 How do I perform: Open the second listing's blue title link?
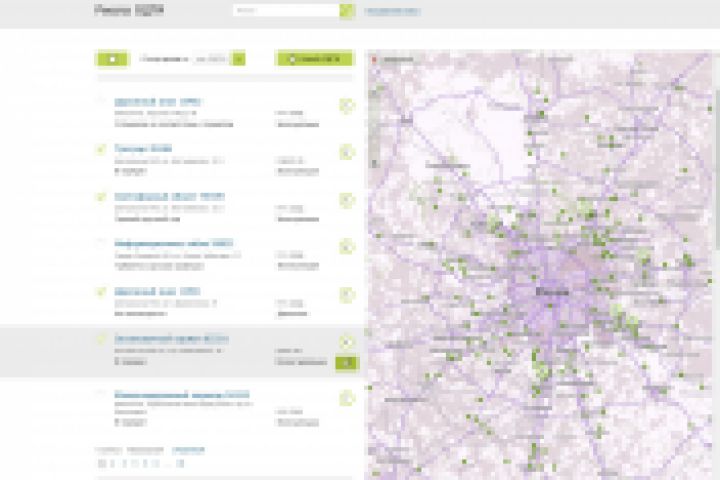(143, 148)
